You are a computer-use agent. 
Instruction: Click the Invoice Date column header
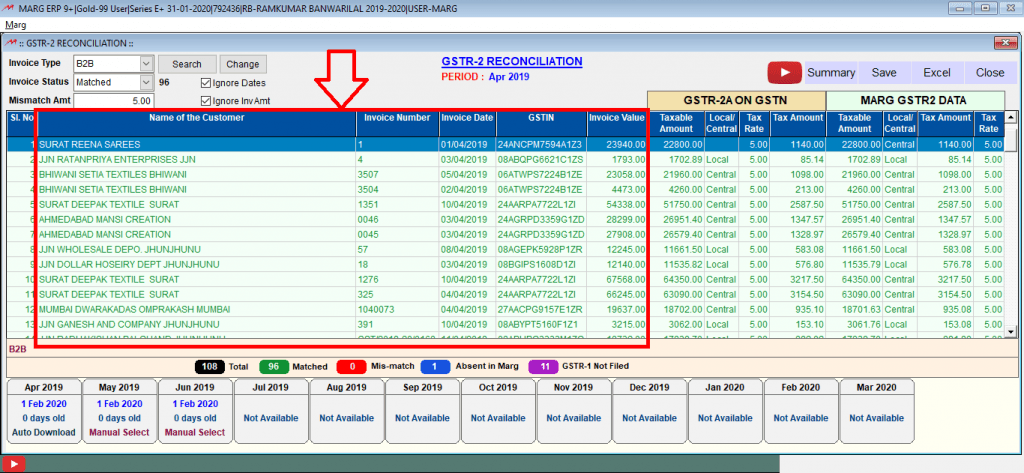(x=467, y=123)
